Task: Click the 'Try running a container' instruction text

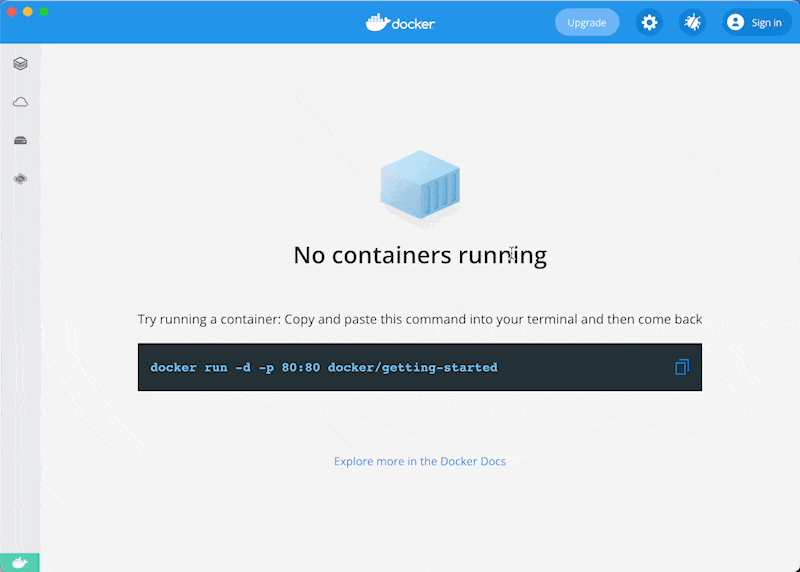Action: pyautogui.click(x=420, y=319)
